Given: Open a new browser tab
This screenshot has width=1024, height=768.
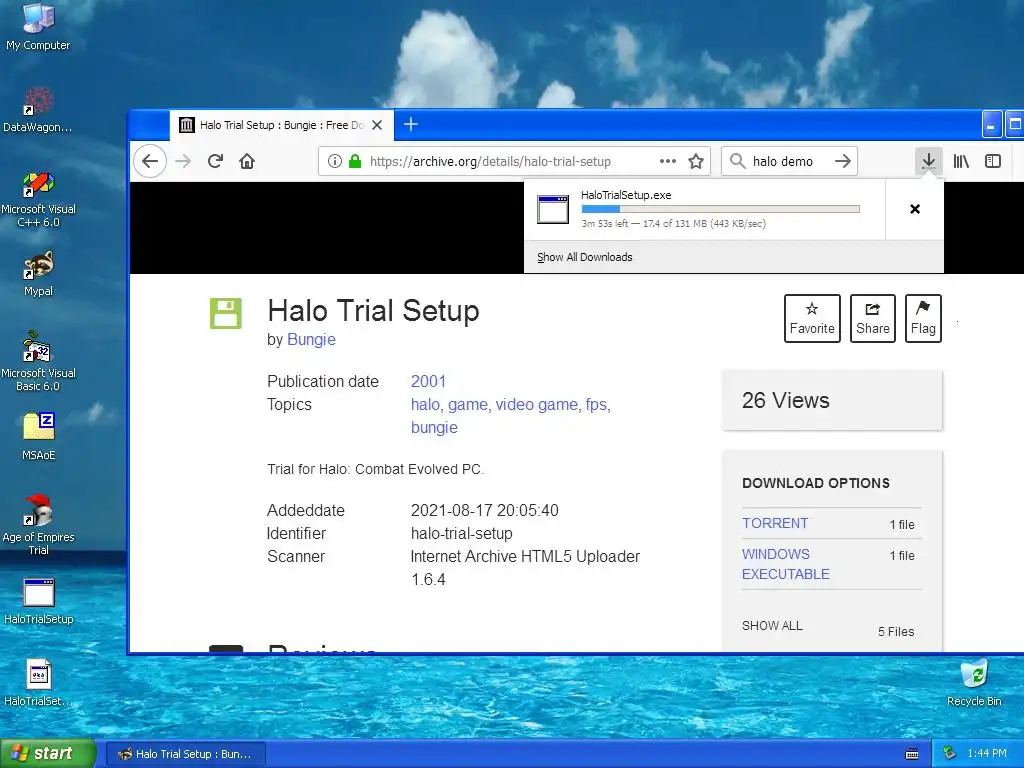Looking at the screenshot, I should coord(411,124).
